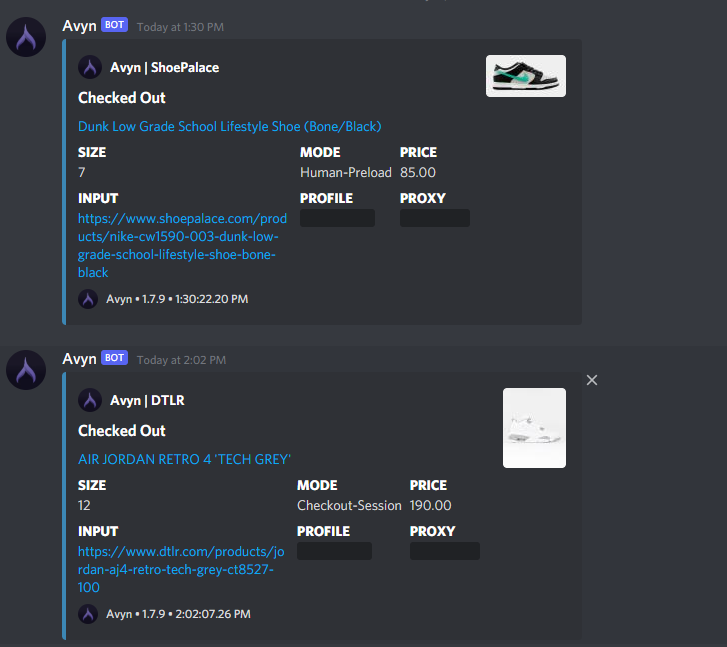
Task: Reveal the hidden PROFILE spoiler in ShoePalace embed
Action: pyautogui.click(x=338, y=218)
